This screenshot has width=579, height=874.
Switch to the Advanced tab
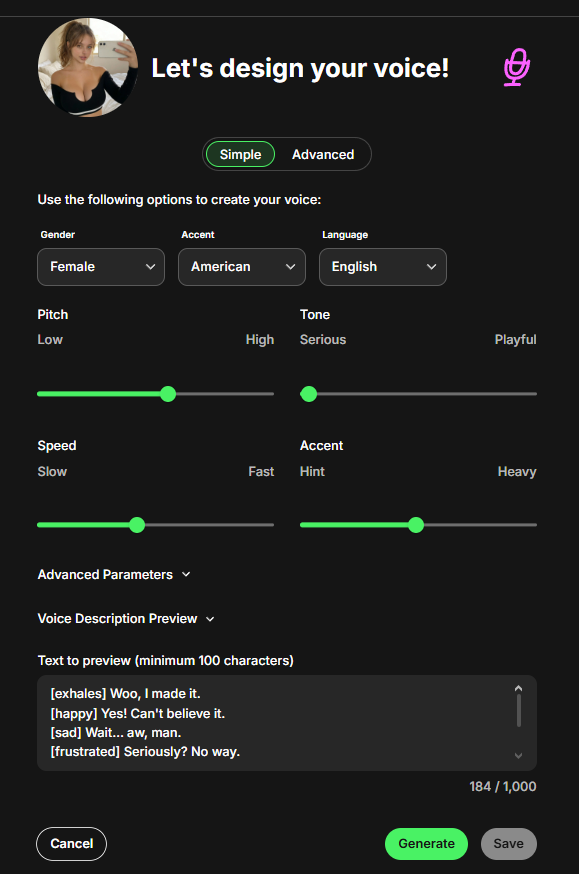click(x=323, y=154)
